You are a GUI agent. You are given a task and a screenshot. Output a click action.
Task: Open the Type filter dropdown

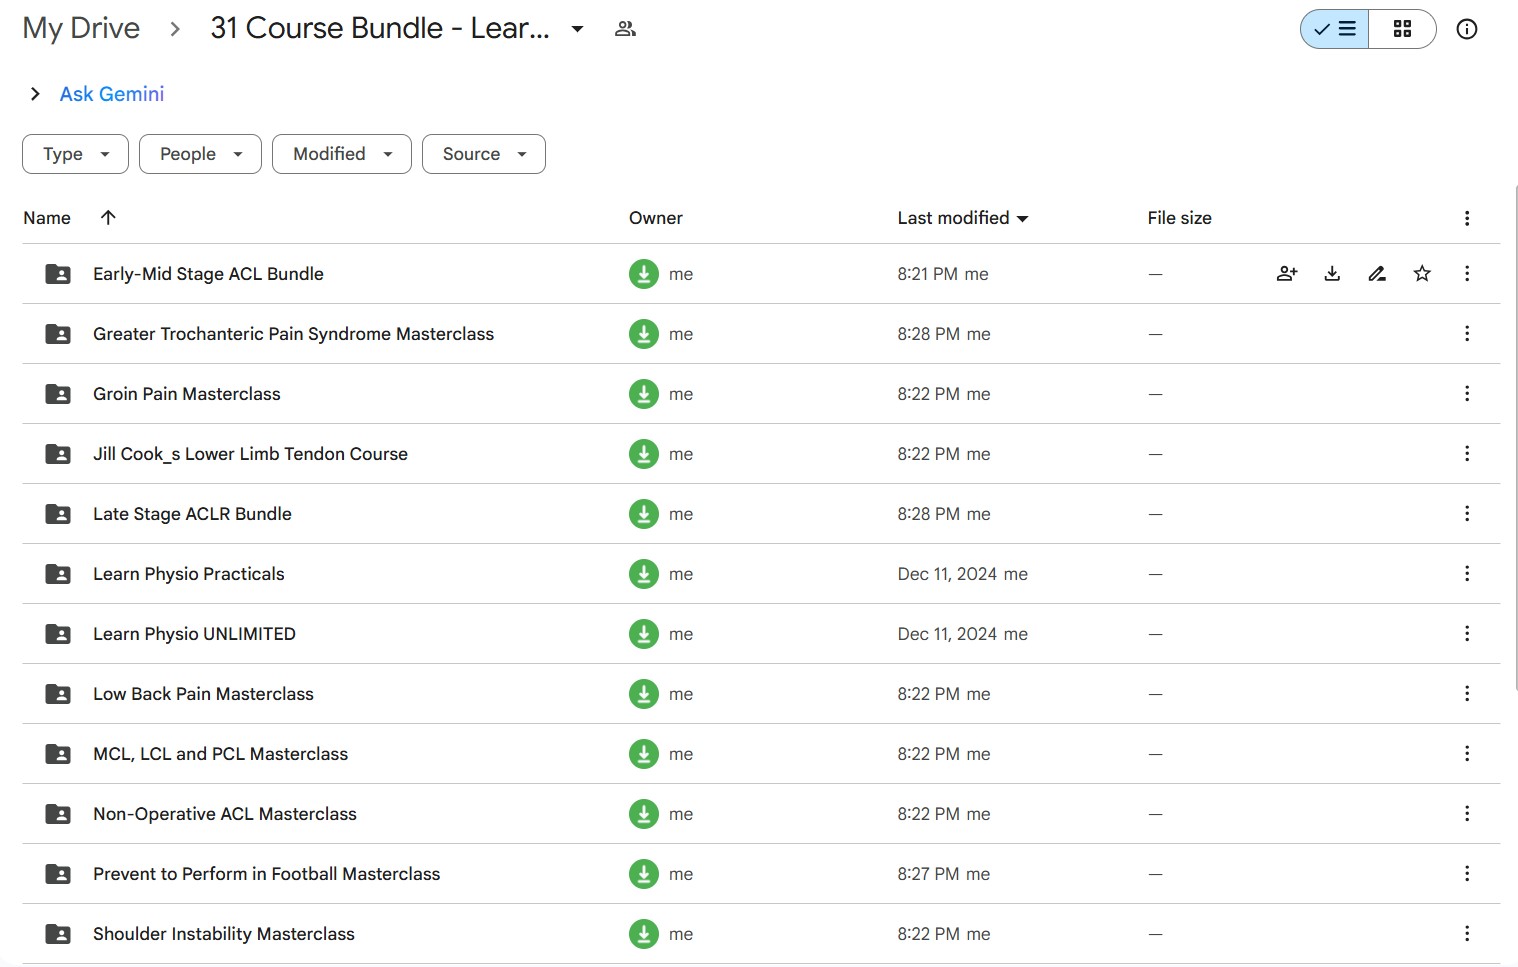click(75, 154)
